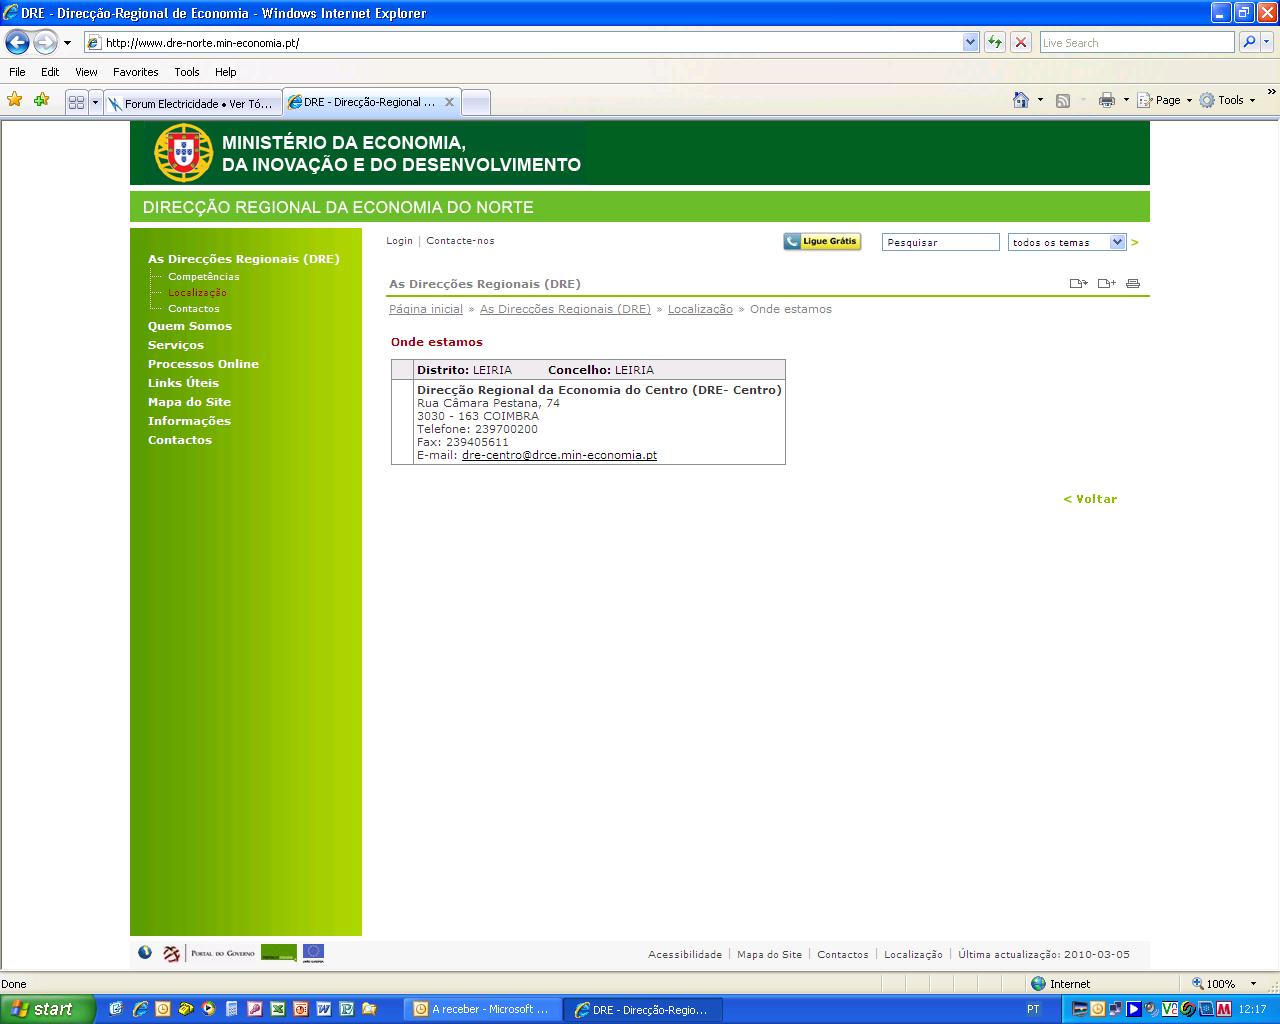Switch to Forum Electricidade tab
Screen dimensions: 1280x1024
(x=192, y=103)
